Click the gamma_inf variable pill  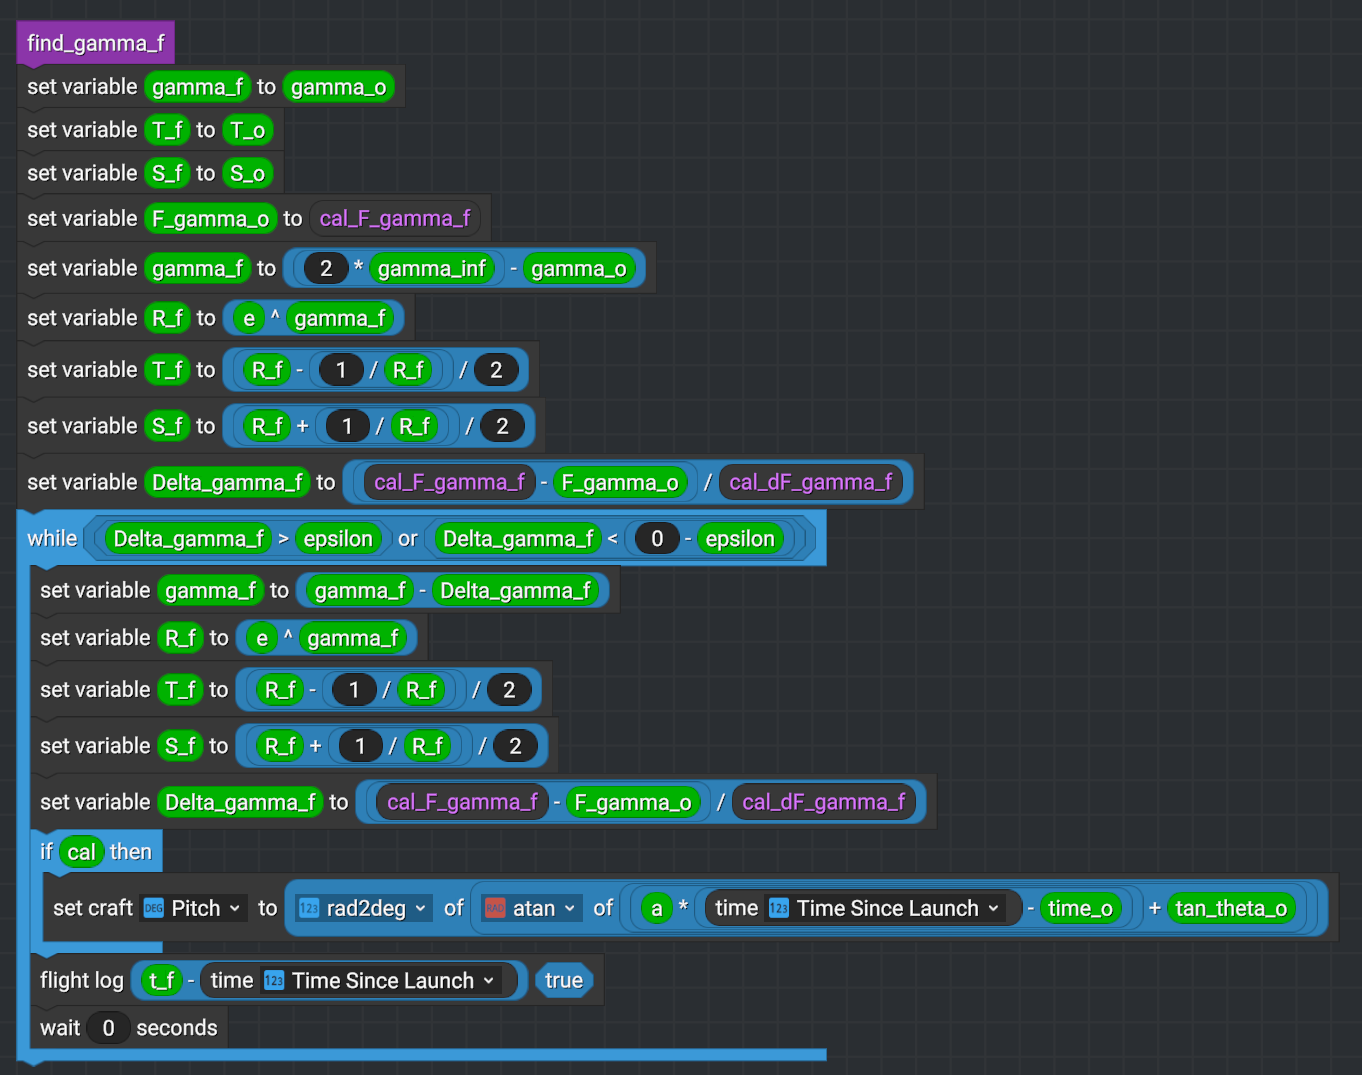432,268
